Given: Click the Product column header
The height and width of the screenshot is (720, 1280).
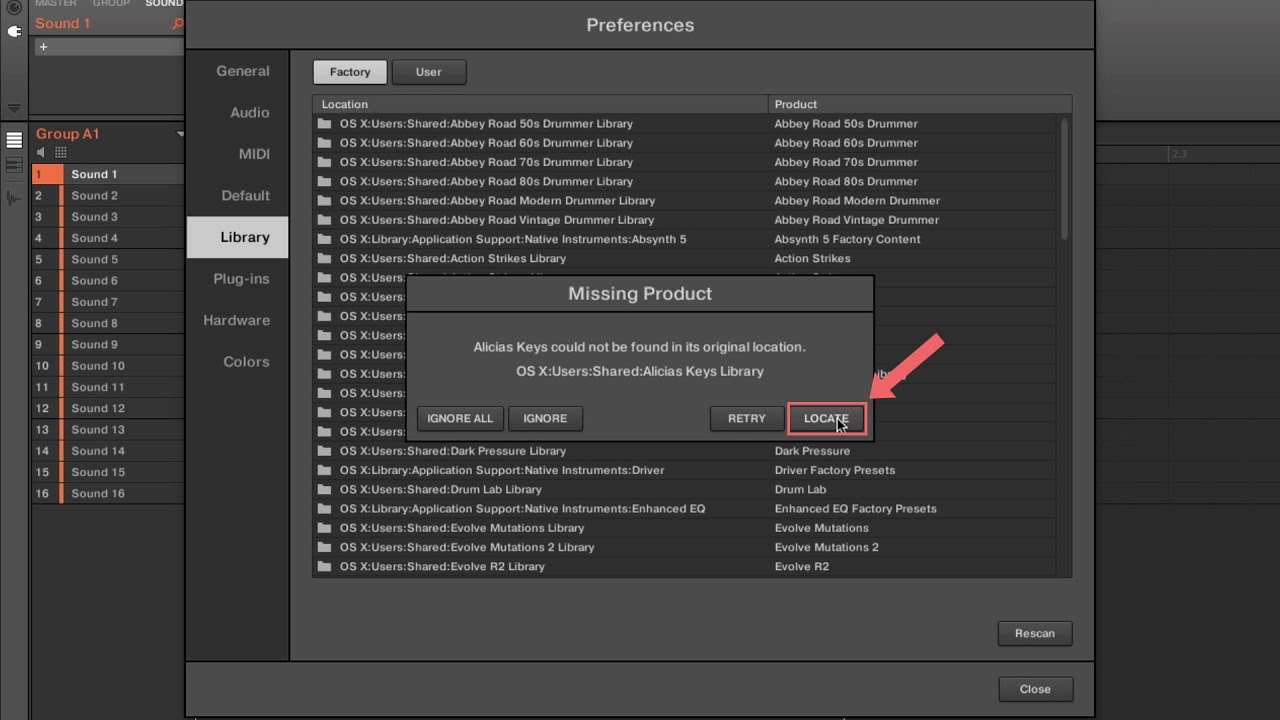Looking at the screenshot, I should (919, 104).
